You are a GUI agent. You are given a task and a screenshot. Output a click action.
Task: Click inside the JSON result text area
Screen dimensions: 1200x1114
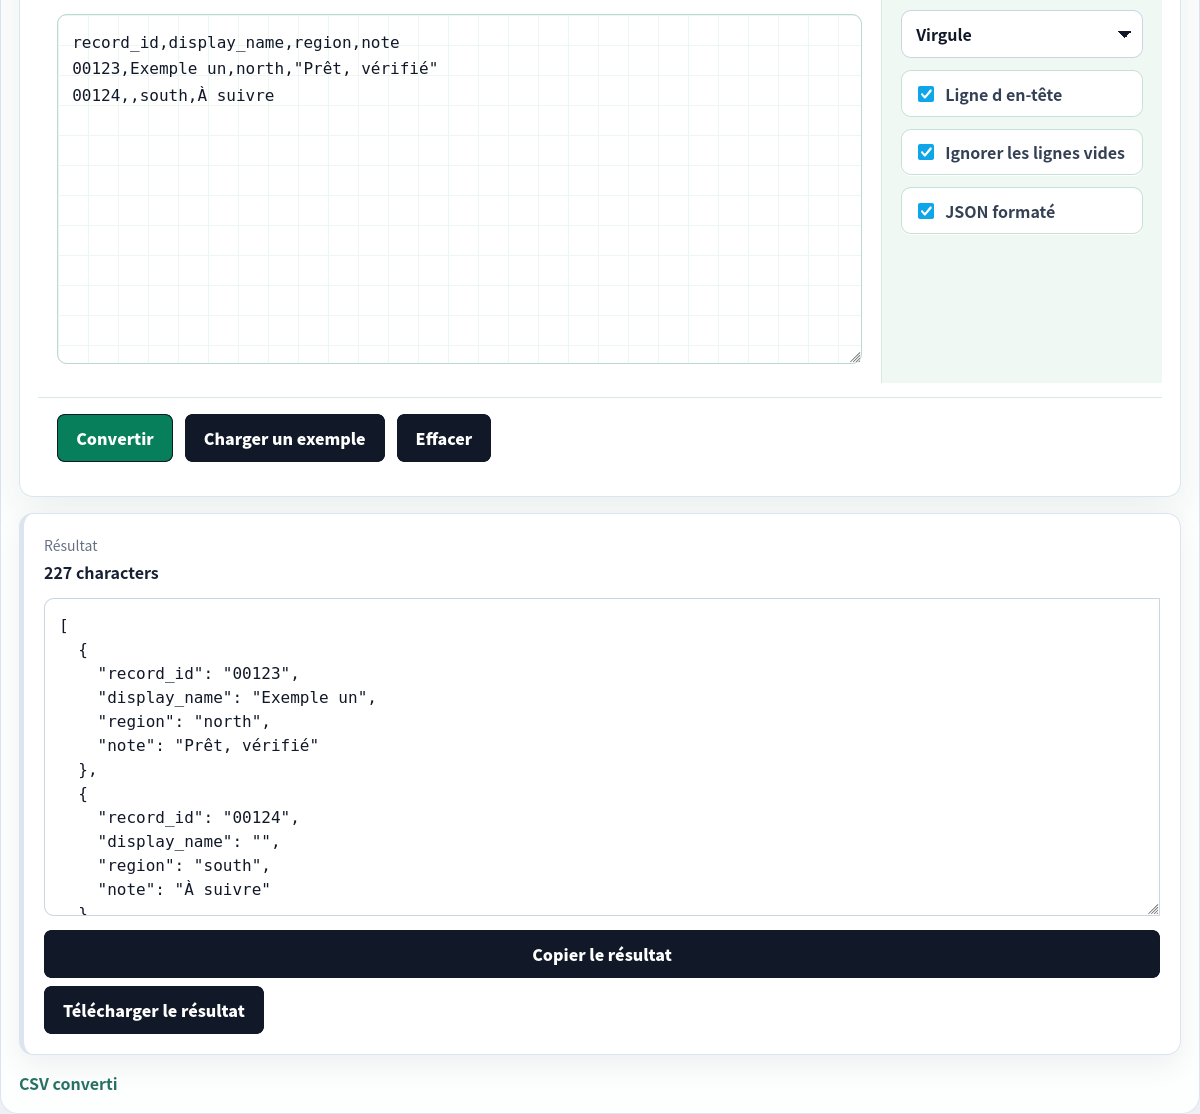(x=602, y=757)
